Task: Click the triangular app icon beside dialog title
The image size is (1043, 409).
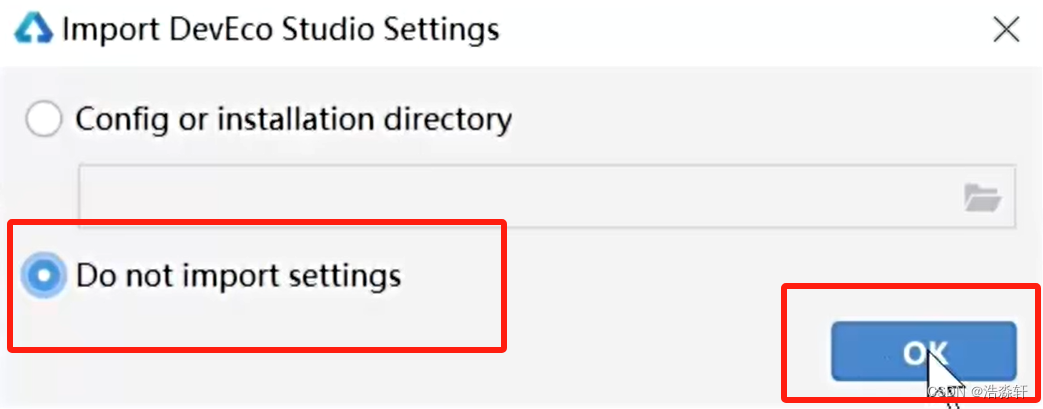Action: [33, 31]
